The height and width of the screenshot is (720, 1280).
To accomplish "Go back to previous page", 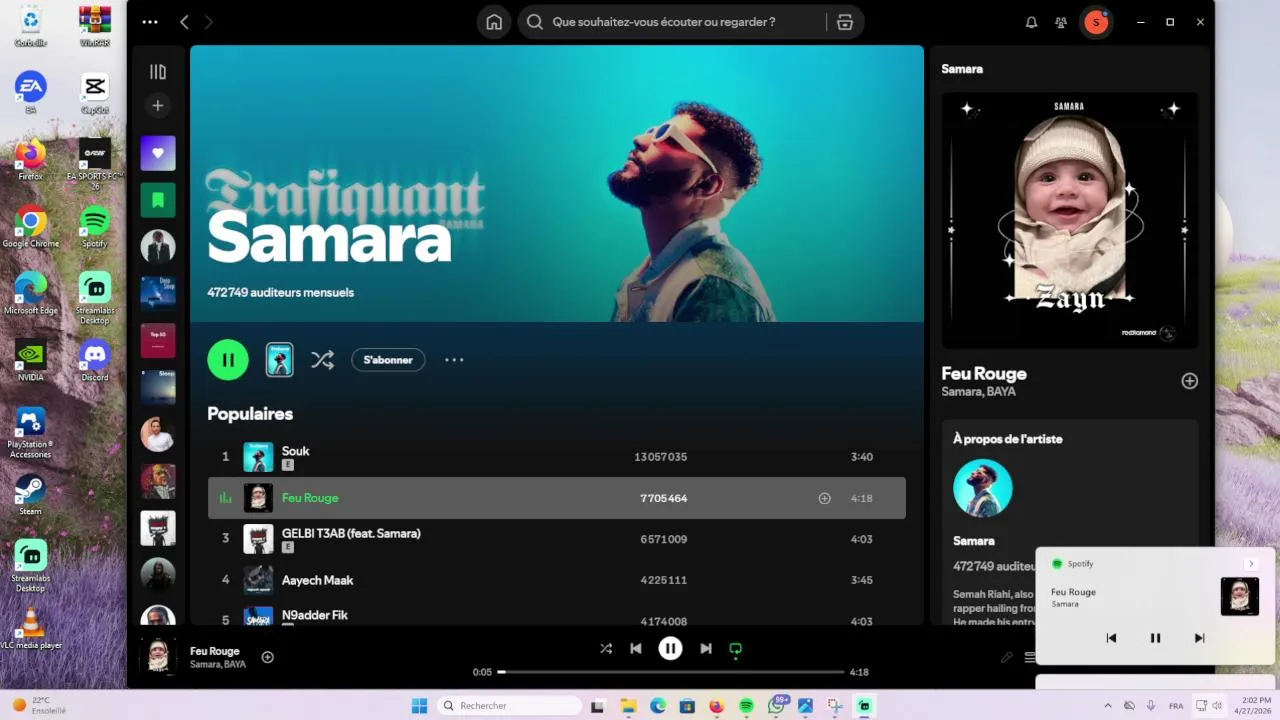I will point(184,22).
